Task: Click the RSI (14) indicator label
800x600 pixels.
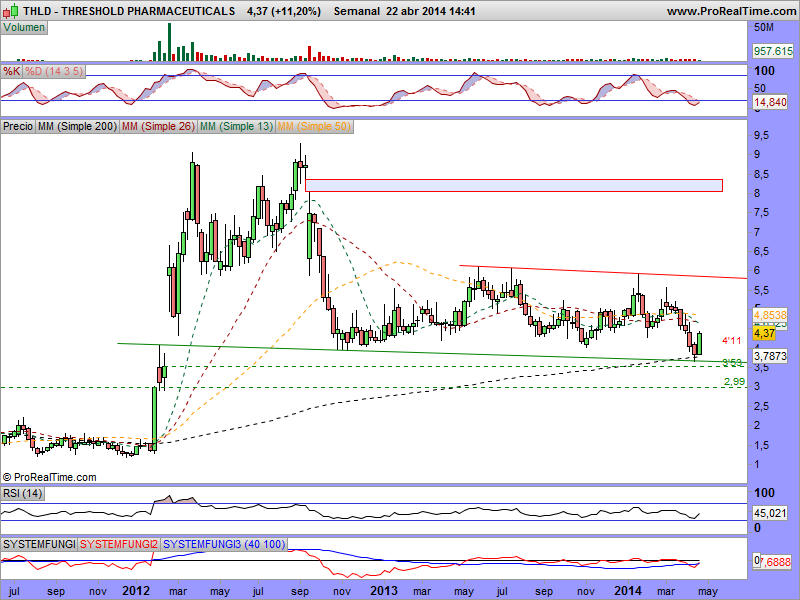Action: tap(22, 493)
